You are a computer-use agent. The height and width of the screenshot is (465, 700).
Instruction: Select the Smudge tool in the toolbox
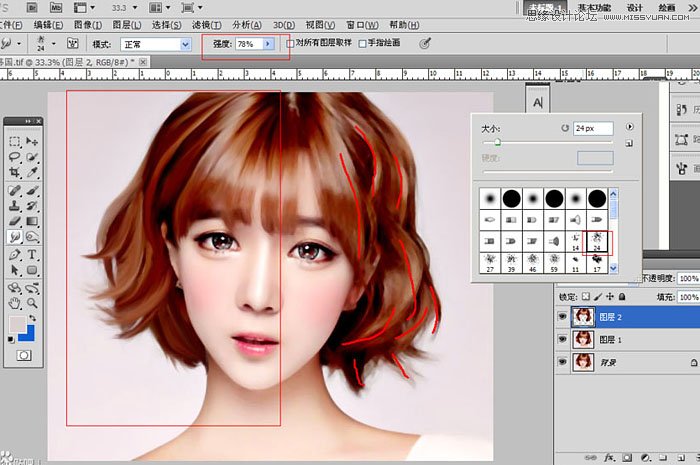15,237
